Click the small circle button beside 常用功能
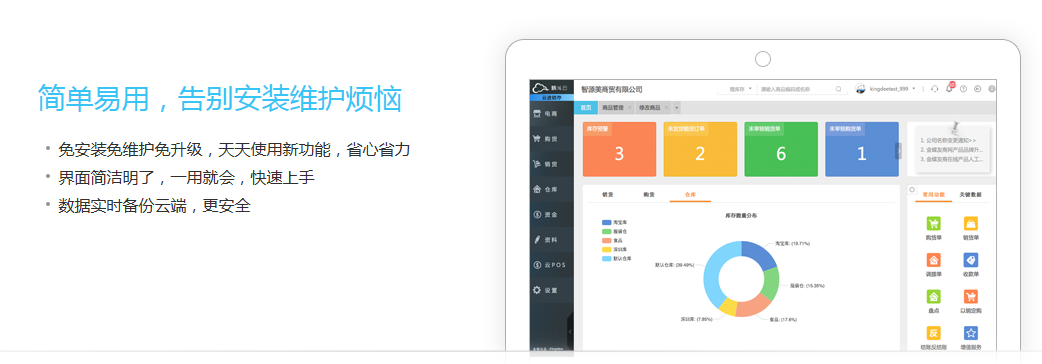 click(911, 189)
